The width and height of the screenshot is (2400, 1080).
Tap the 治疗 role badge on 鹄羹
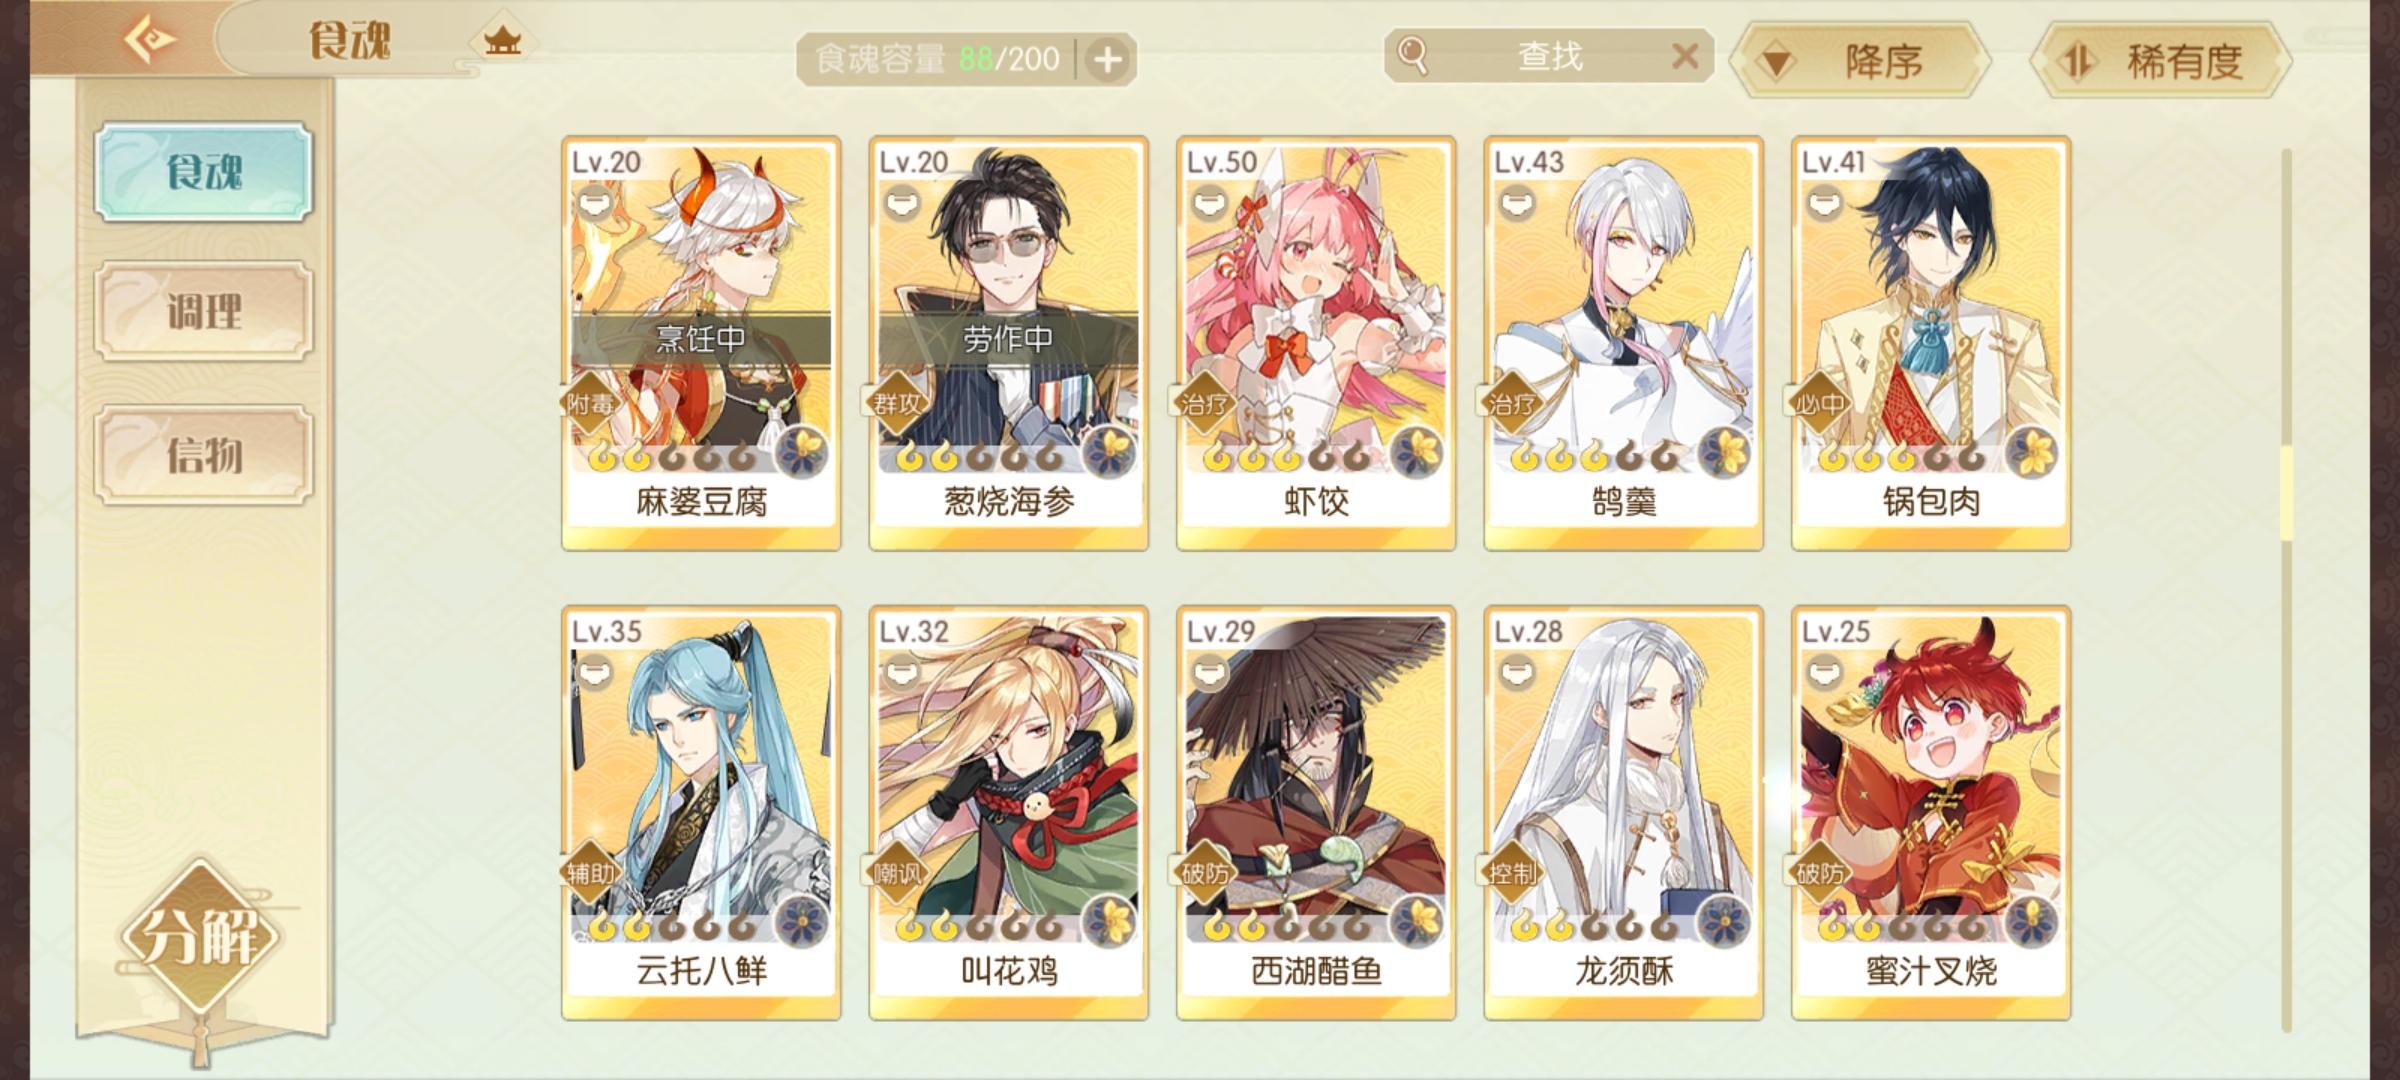click(x=1512, y=404)
